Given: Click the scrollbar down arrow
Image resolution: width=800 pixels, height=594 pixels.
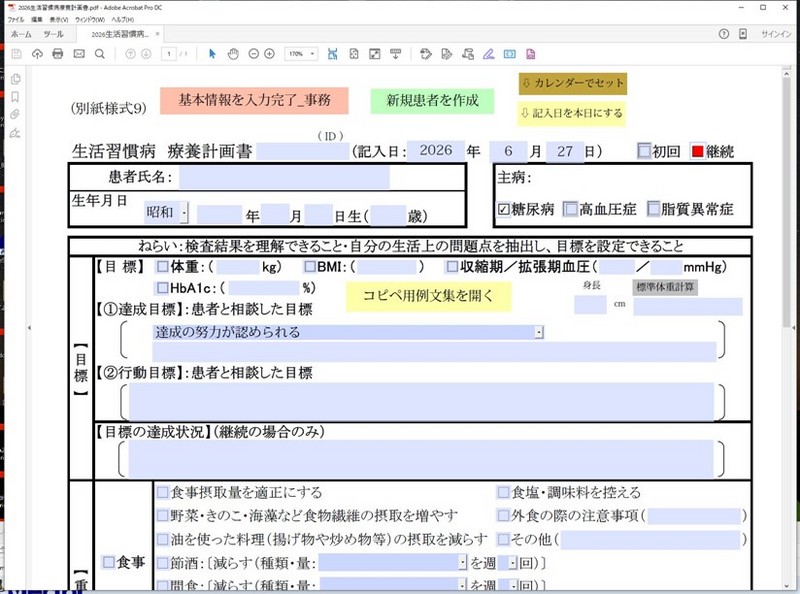Looking at the screenshot, I should [787, 585].
